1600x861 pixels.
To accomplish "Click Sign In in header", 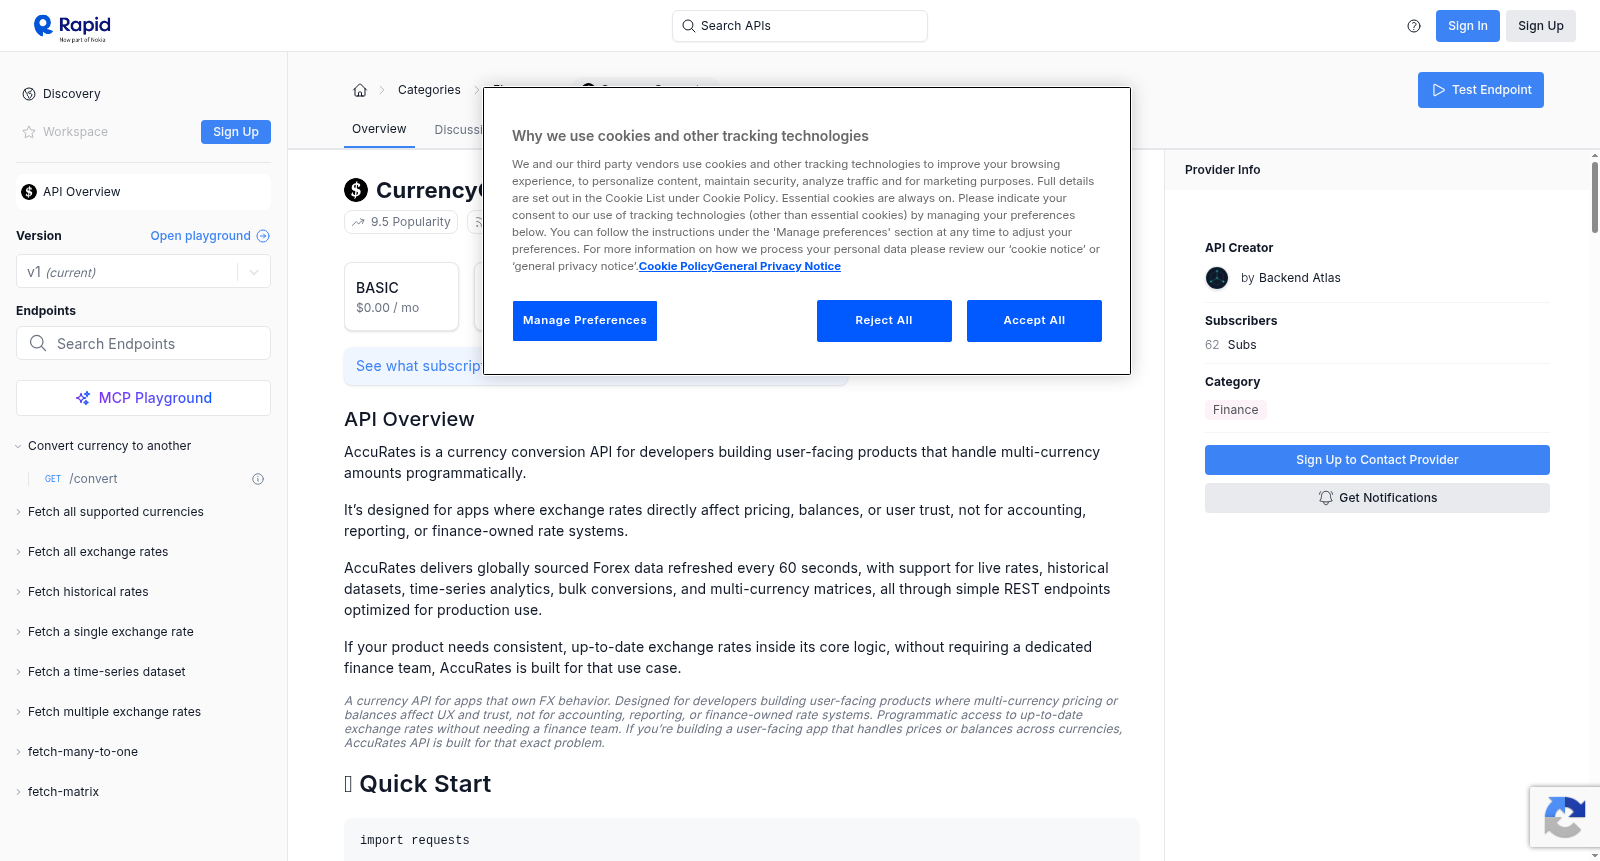I will pos(1468,26).
